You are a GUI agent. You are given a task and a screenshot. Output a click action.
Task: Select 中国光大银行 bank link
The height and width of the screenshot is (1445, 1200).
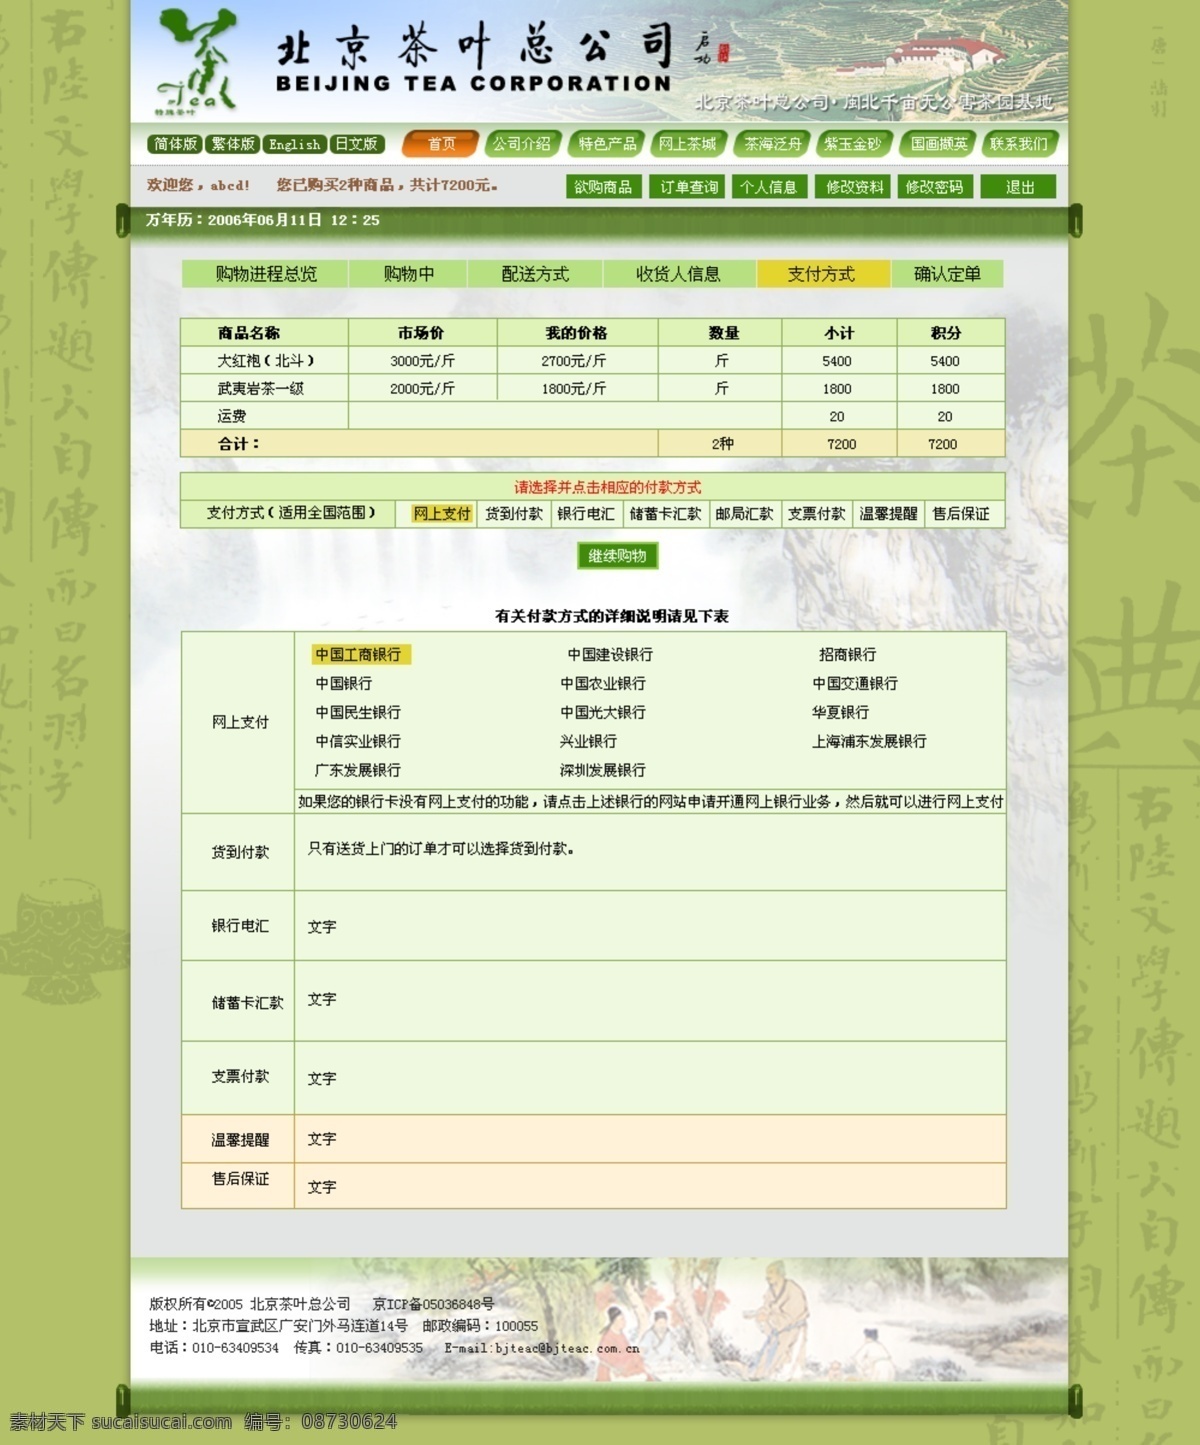(x=603, y=712)
